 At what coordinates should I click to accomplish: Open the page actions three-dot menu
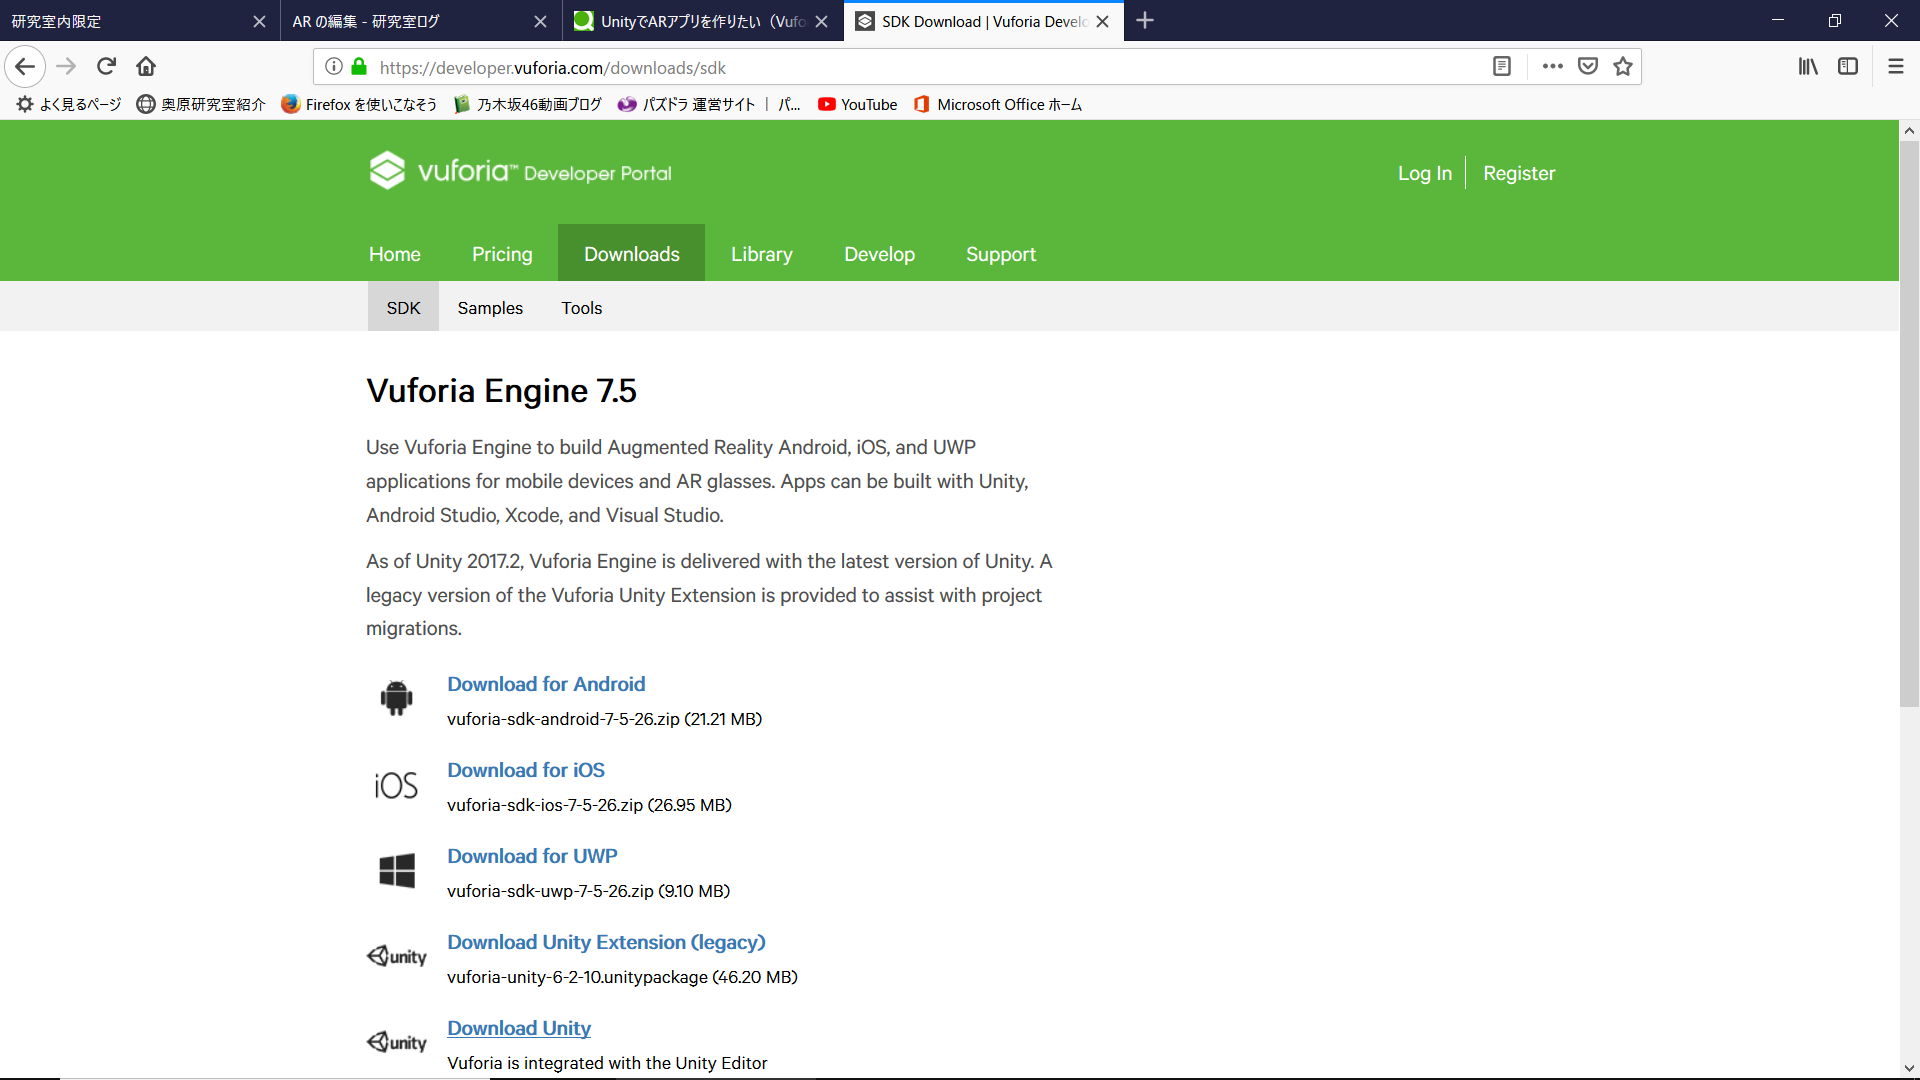[x=1552, y=67]
